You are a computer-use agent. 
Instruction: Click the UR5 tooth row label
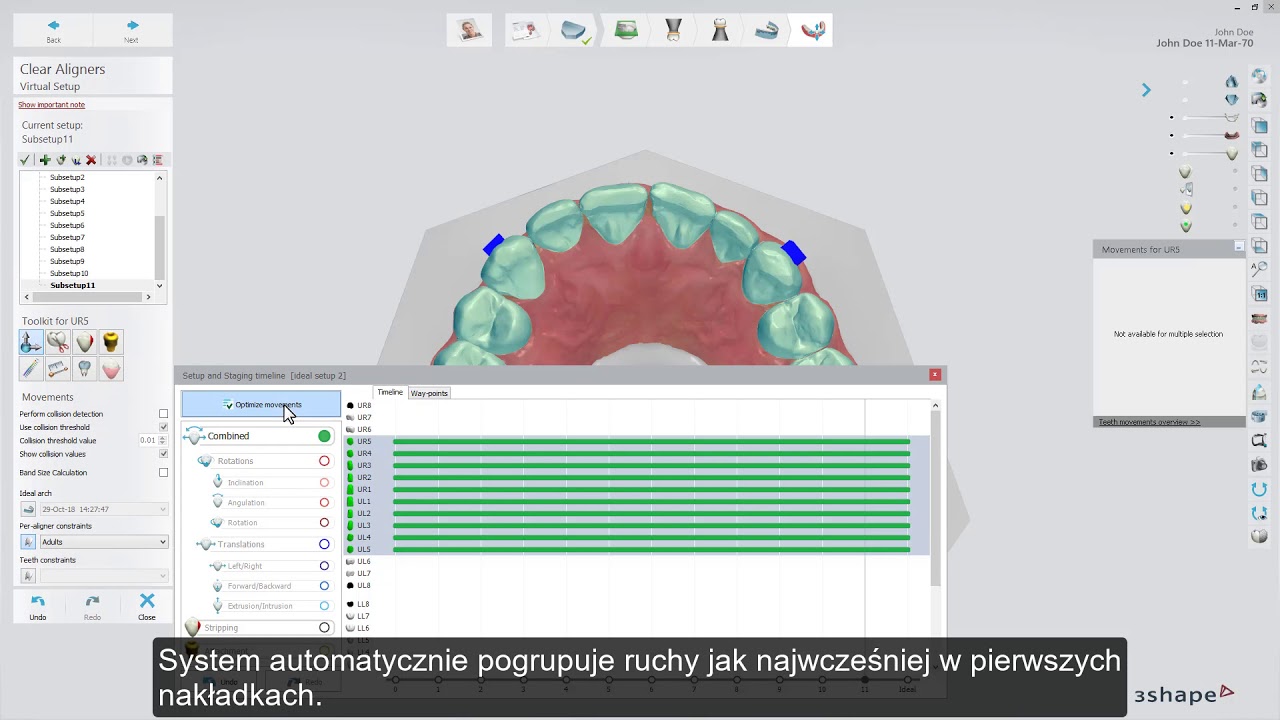(x=364, y=441)
